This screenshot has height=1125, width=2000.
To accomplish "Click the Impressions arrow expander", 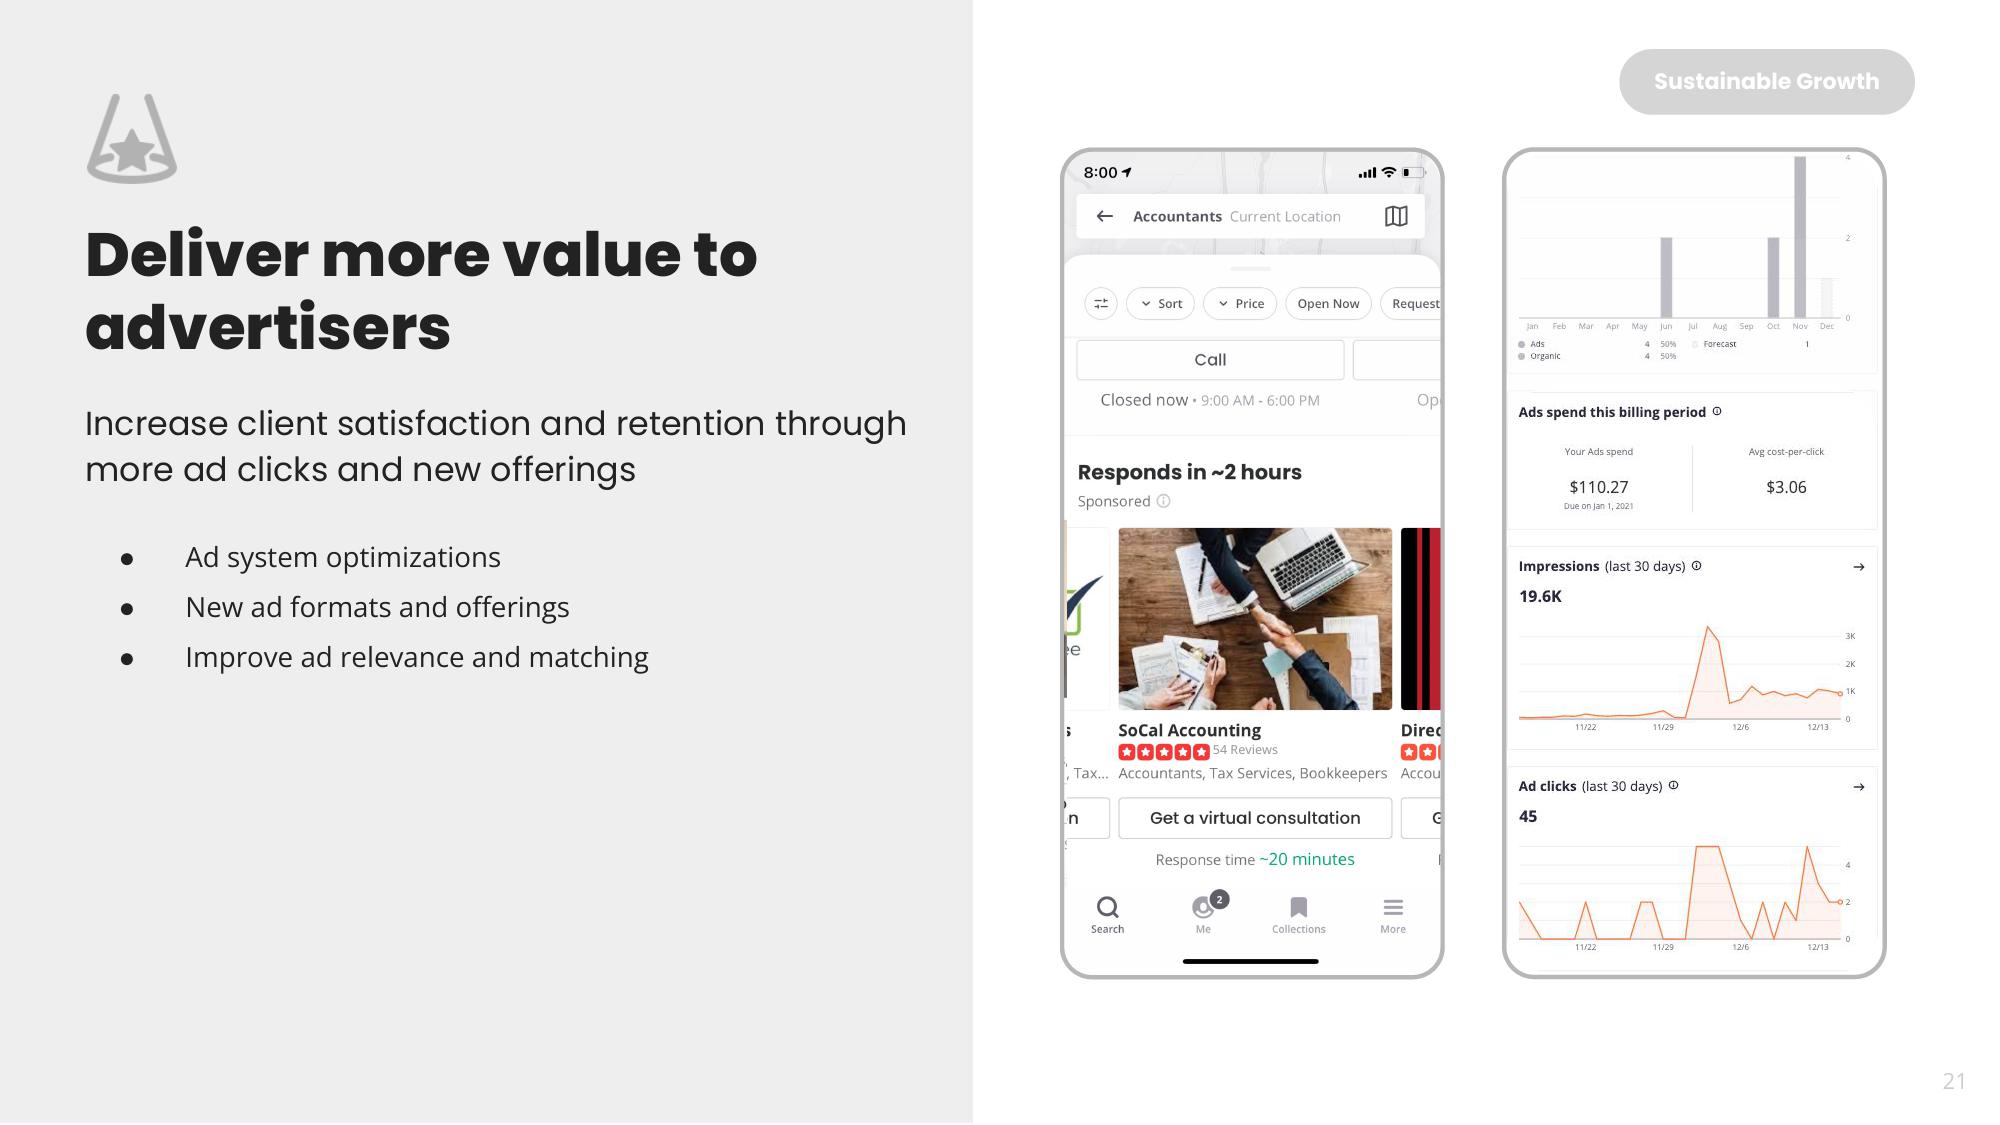I will pyautogui.click(x=1857, y=567).
